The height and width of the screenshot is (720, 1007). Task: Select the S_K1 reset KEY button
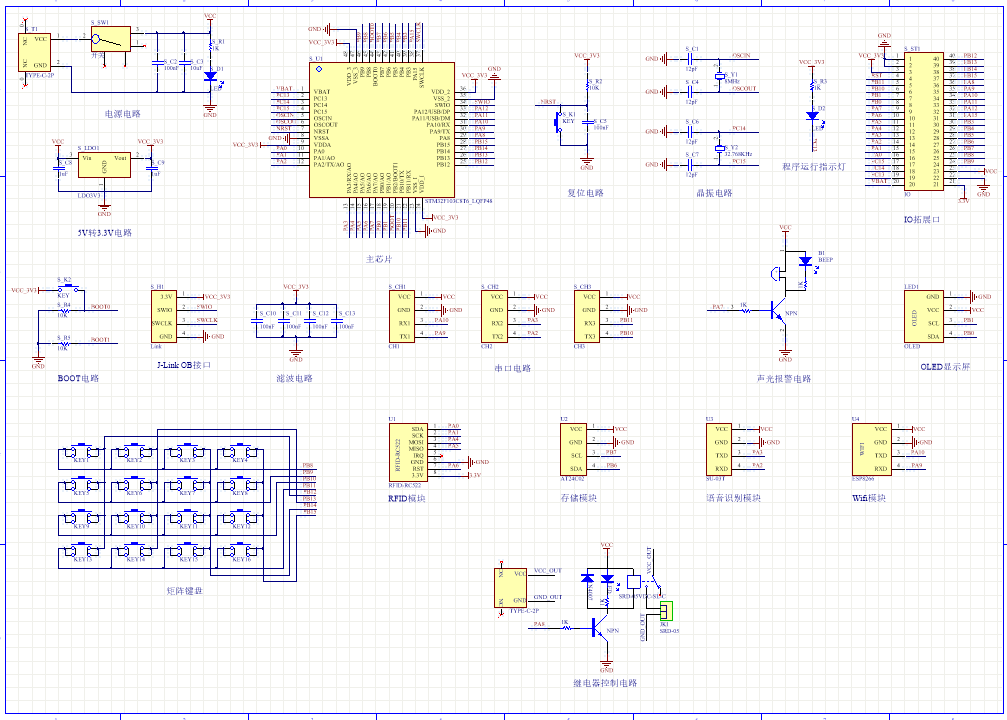558,121
